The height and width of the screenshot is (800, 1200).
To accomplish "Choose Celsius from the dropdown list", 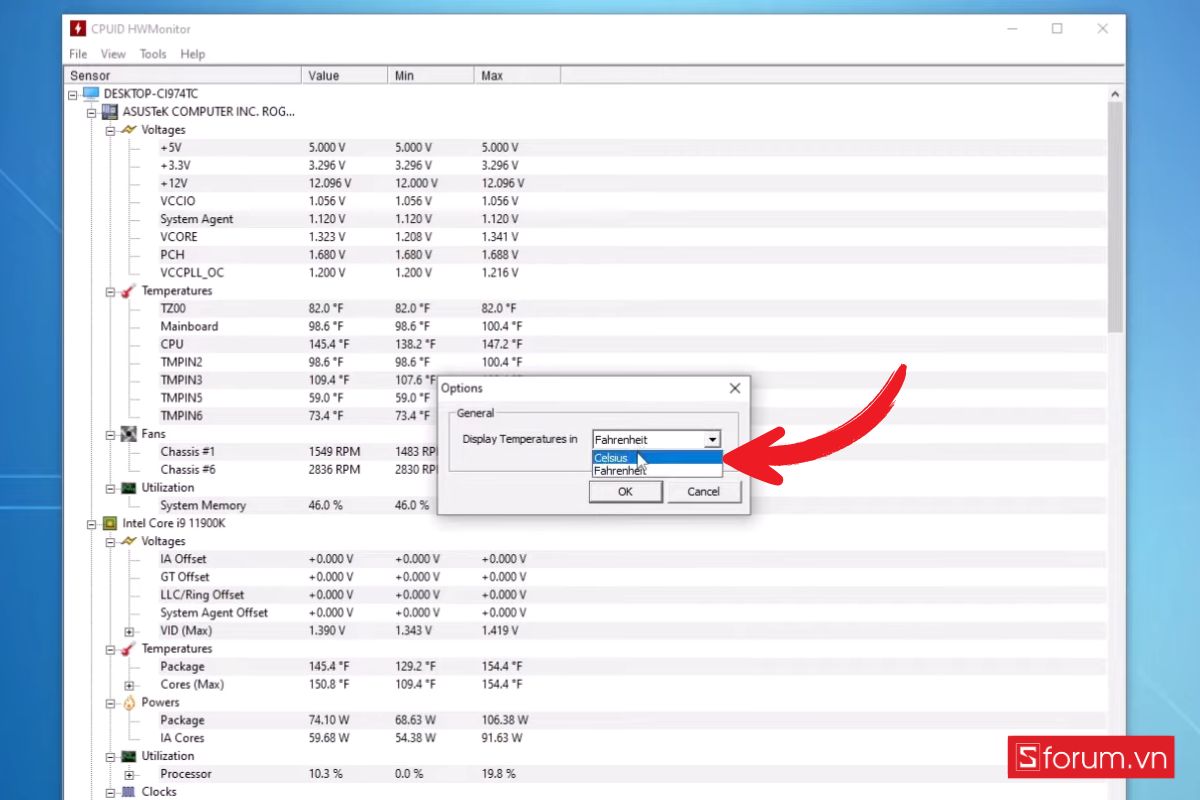I will coord(656,457).
